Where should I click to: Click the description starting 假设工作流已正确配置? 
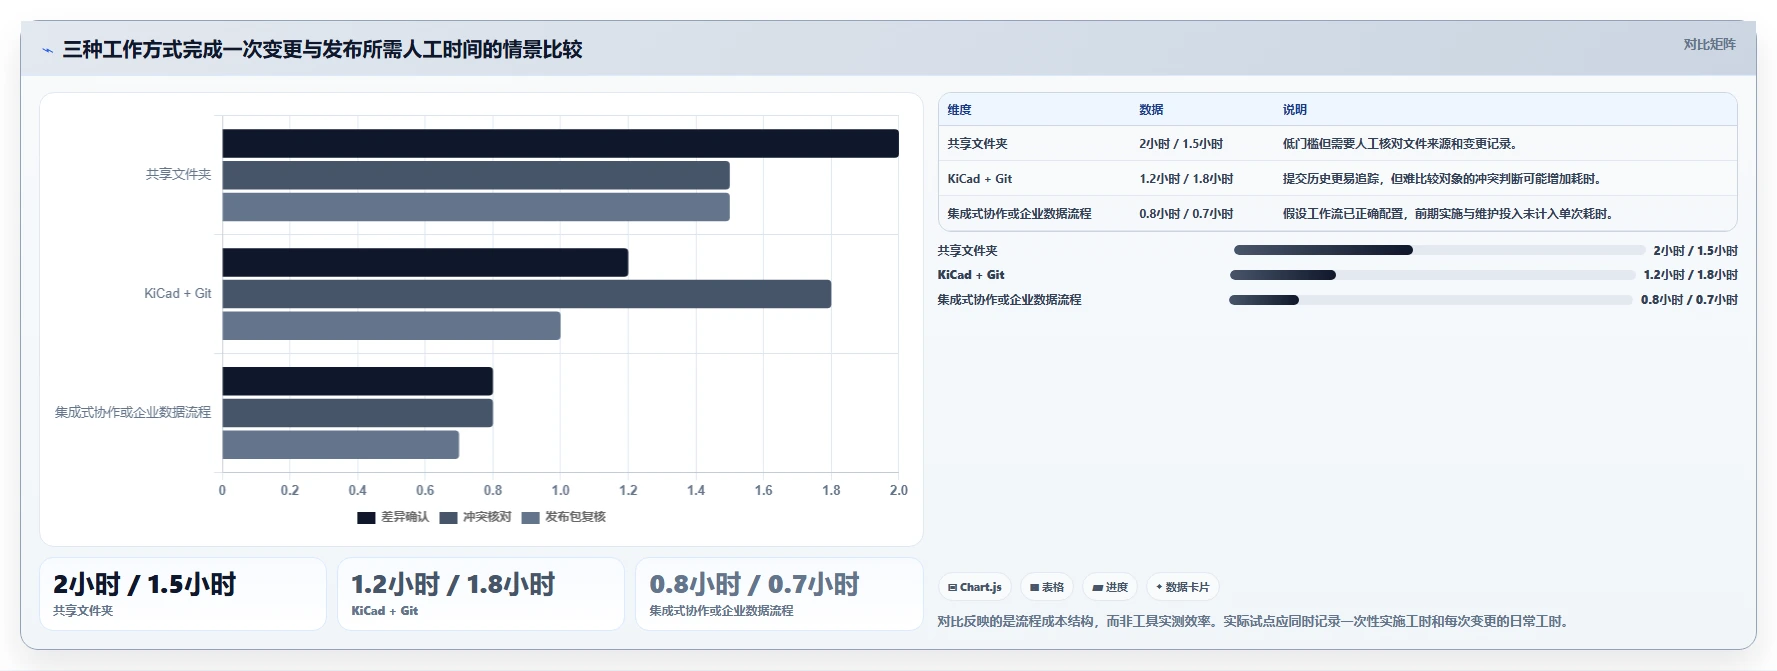1450,214
